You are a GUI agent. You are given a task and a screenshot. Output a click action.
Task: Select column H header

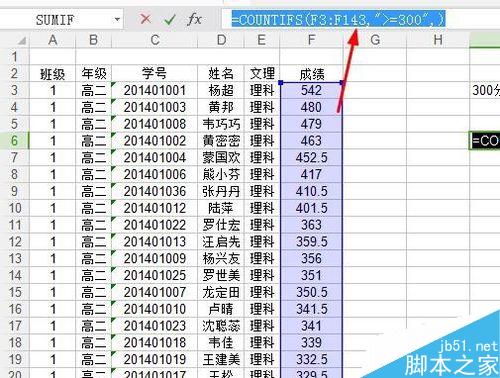(x=438, y=40)
